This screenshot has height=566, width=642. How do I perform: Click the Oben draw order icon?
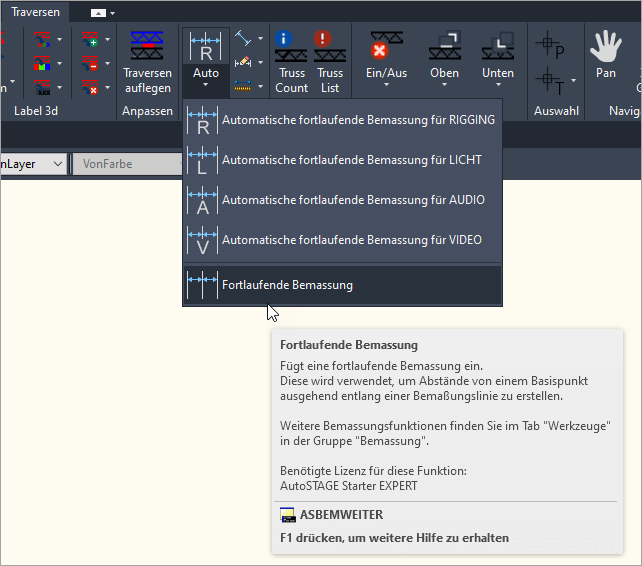445,46
